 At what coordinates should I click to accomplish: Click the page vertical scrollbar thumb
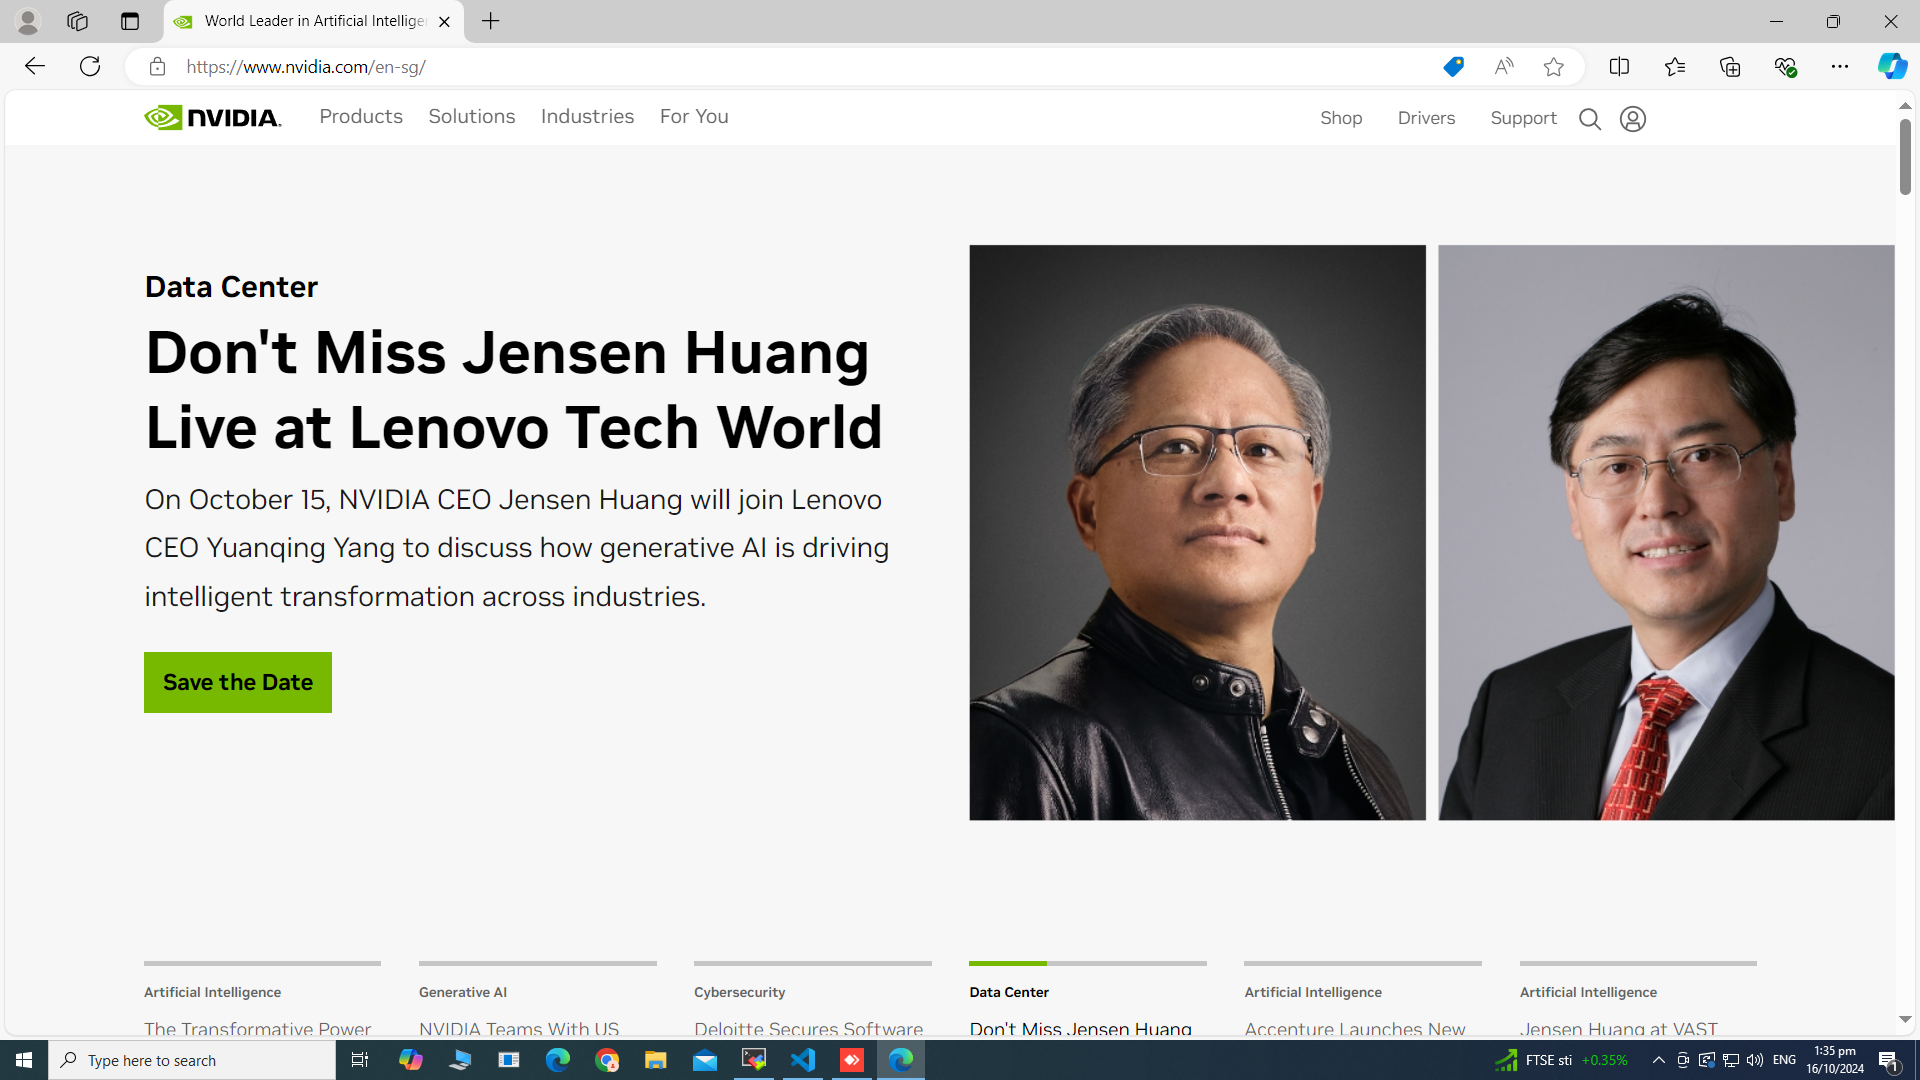tap(1905, 156)
